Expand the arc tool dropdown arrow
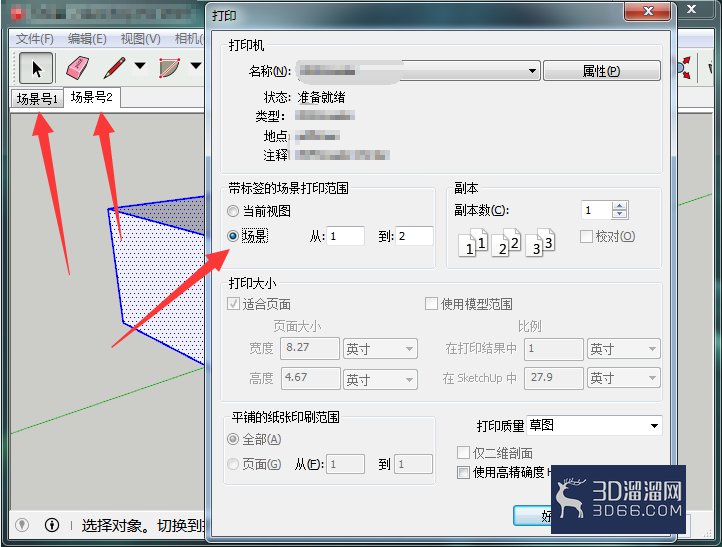 click(x=196, y=66)
